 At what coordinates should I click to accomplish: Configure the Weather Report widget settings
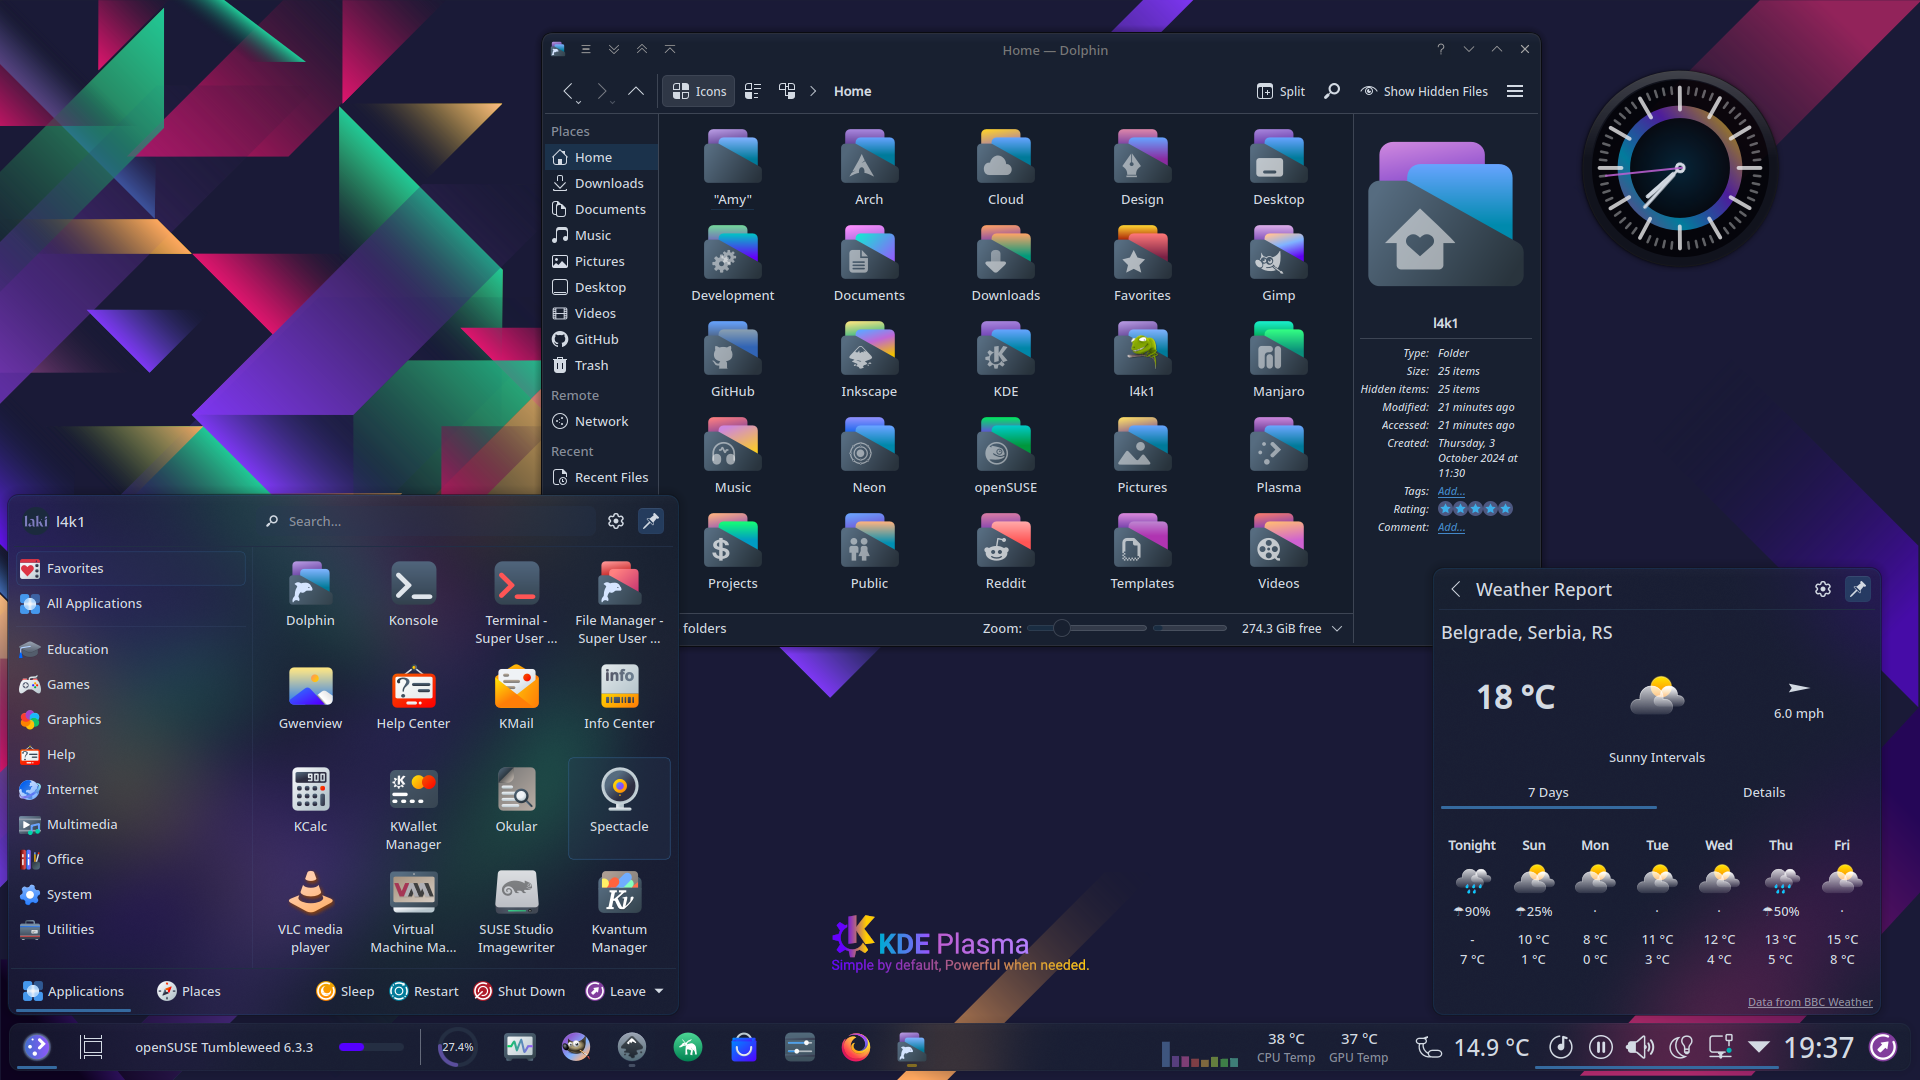1822,589
